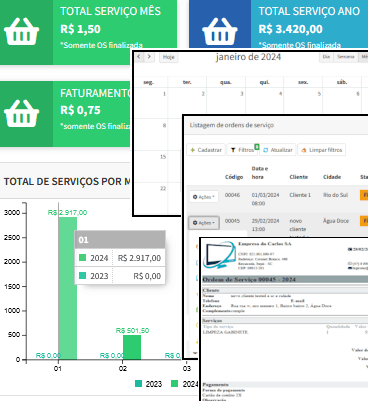
Task: Select day 8 in January calendar
Action: [164, 126]
